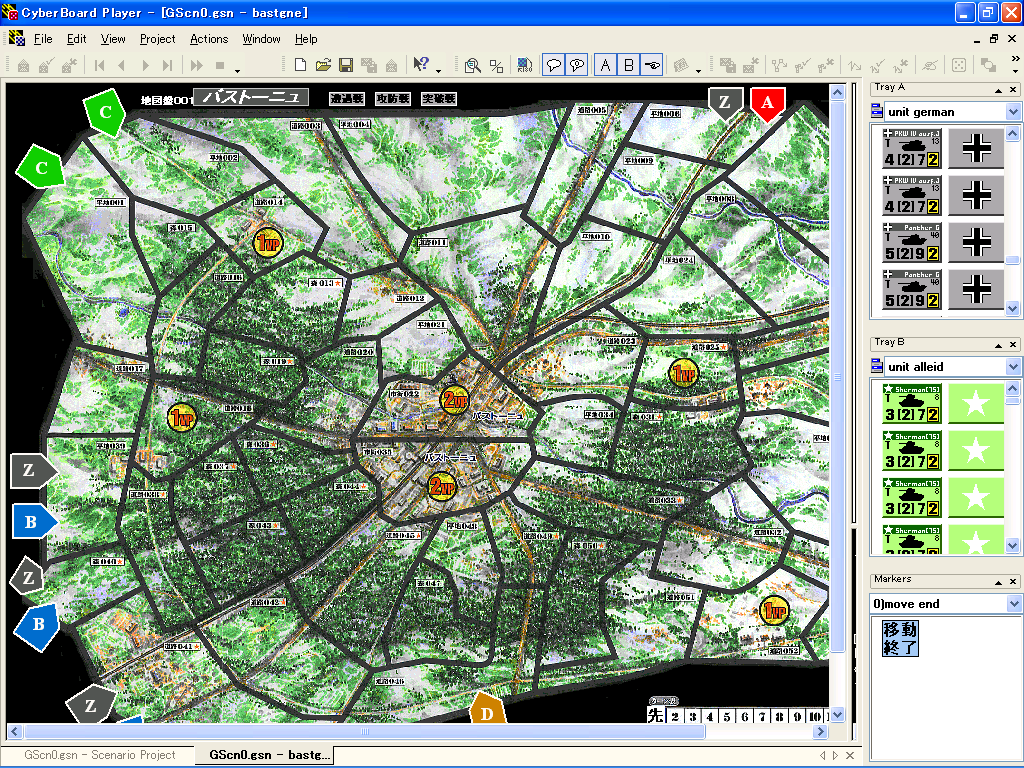Toggle the pointing hand marker tray button

pos(652,65)
